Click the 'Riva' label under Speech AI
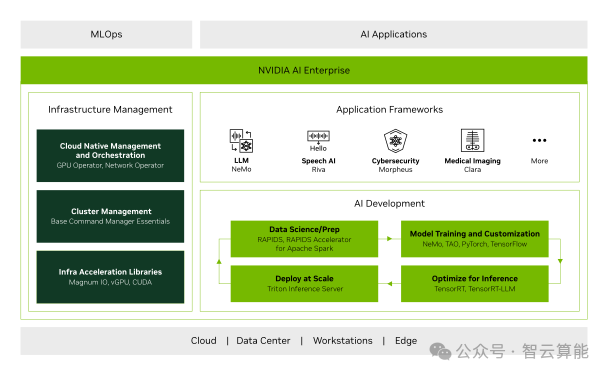608x375 pixels. (x=318, y=169)
